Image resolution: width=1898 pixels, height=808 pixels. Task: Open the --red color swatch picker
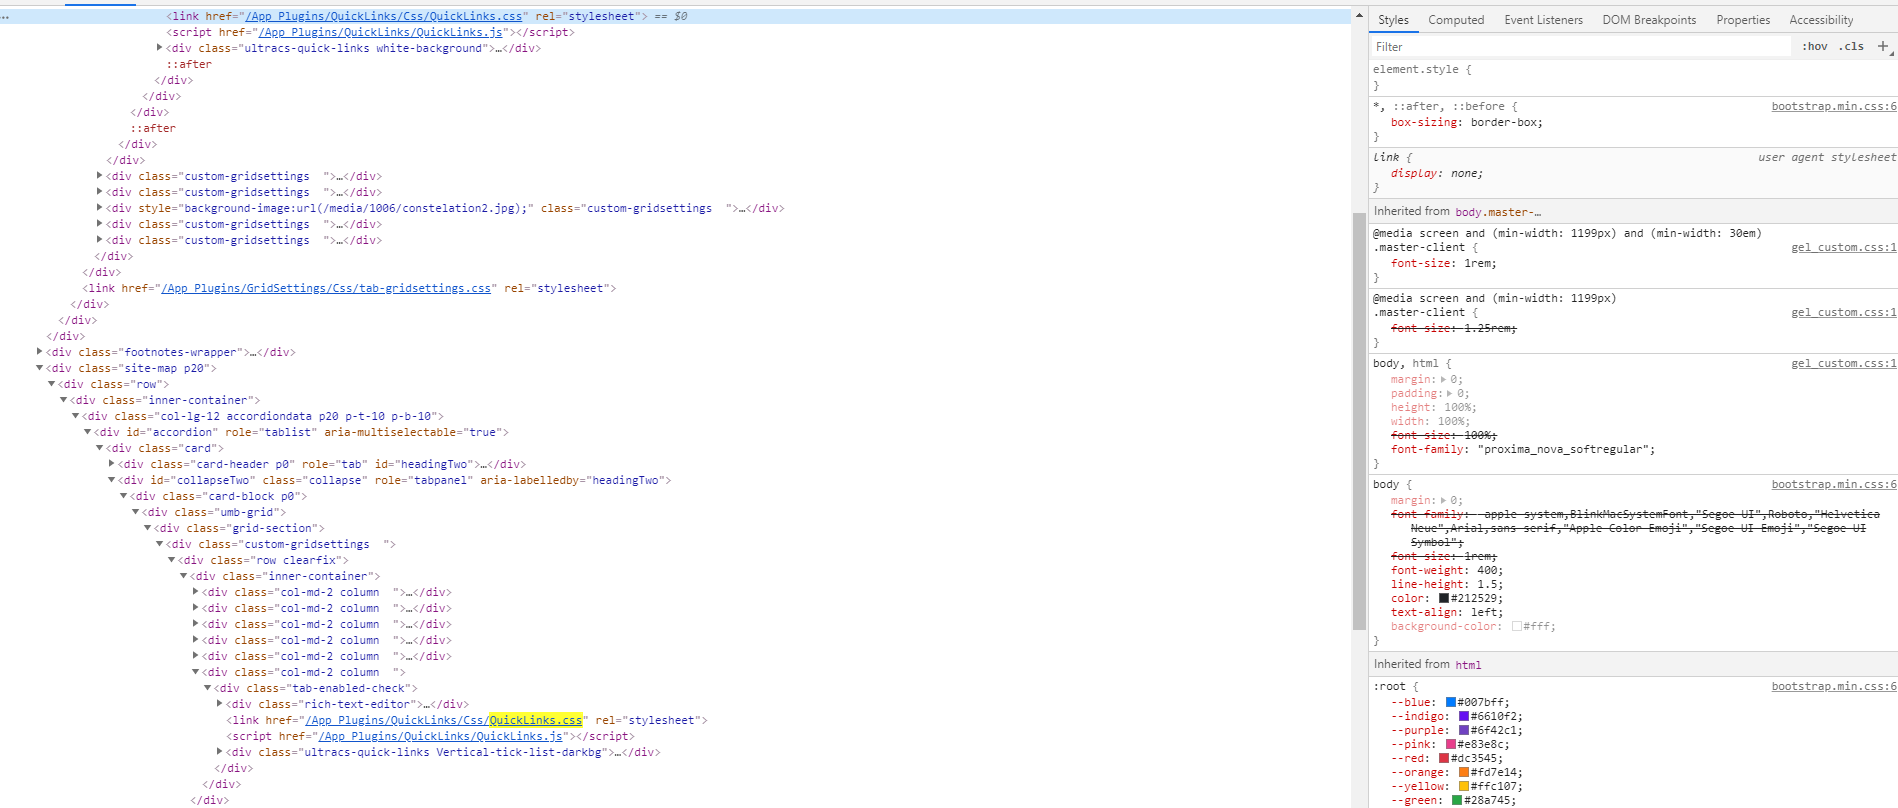[1444, 759]
